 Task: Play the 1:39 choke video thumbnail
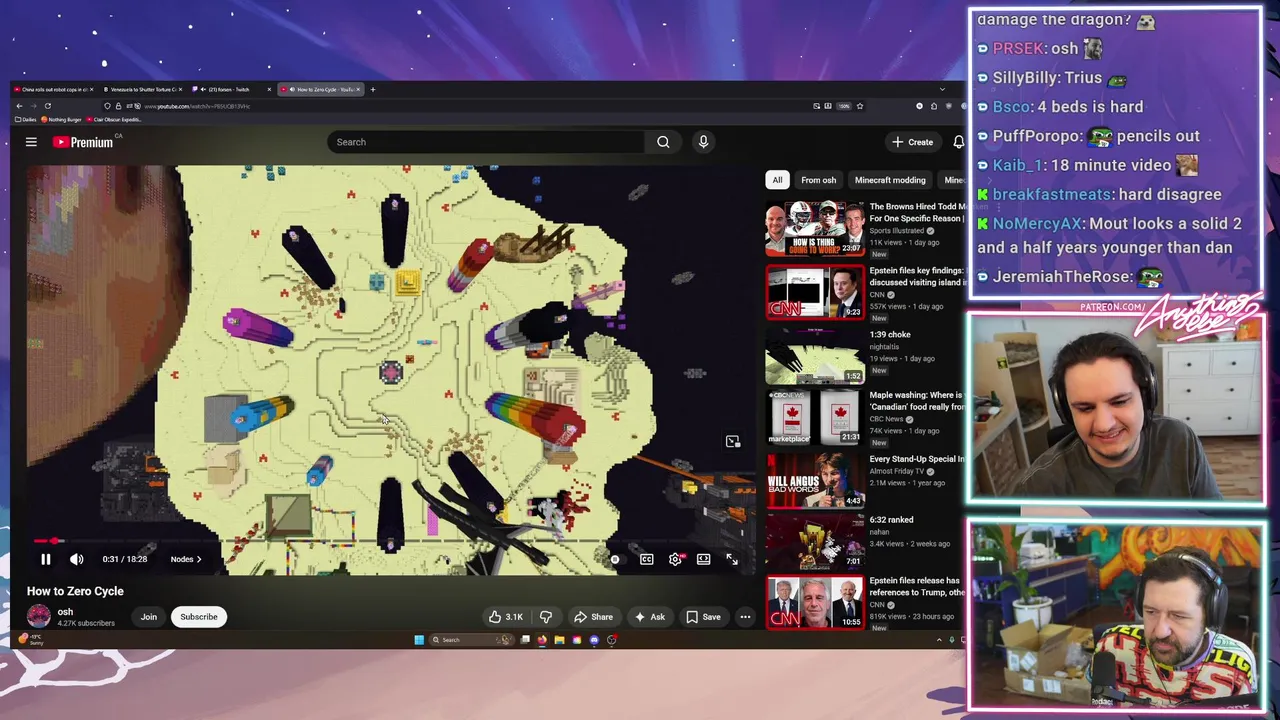click(815, 357)
